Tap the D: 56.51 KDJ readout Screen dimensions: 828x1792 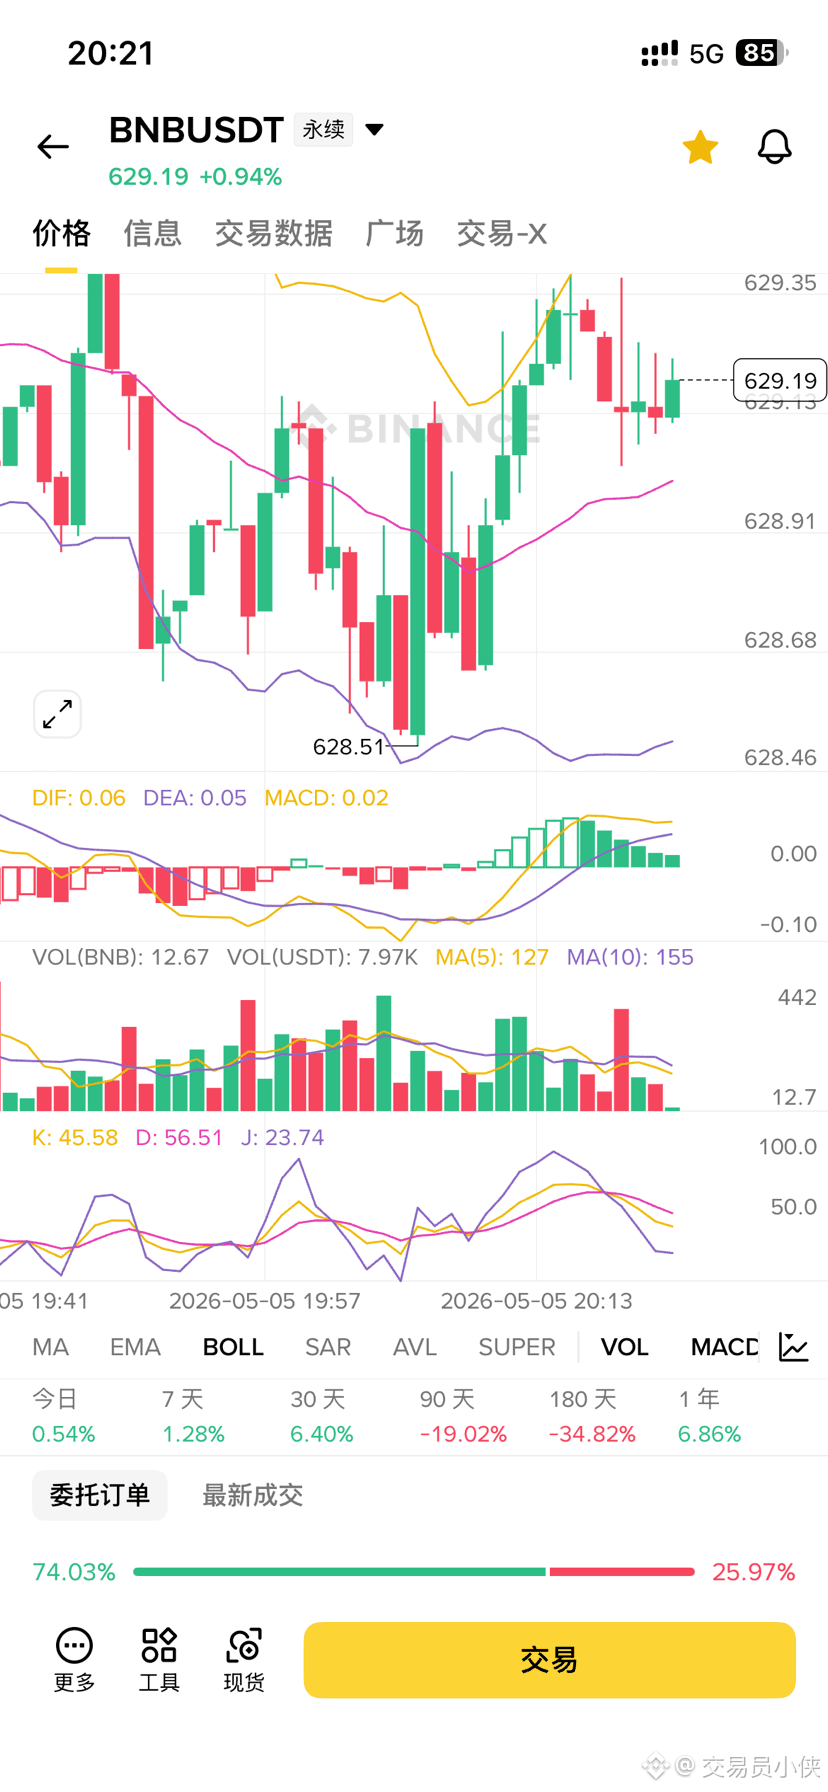click(179, 1137)
